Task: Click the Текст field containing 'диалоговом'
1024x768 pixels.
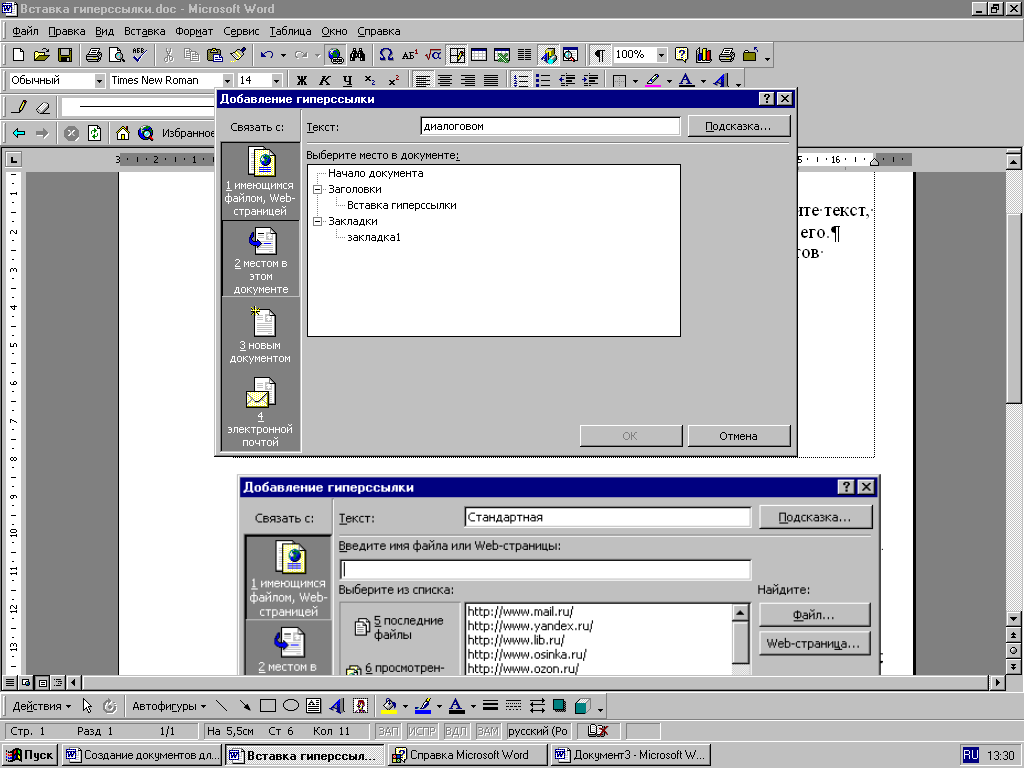Action: (551, 126)
